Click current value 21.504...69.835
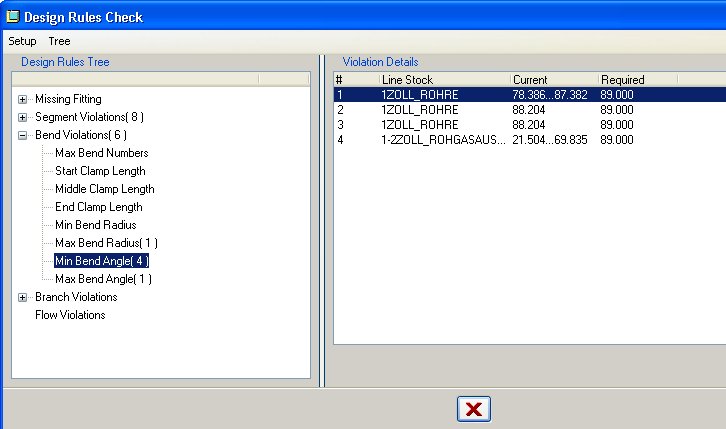 550,140
